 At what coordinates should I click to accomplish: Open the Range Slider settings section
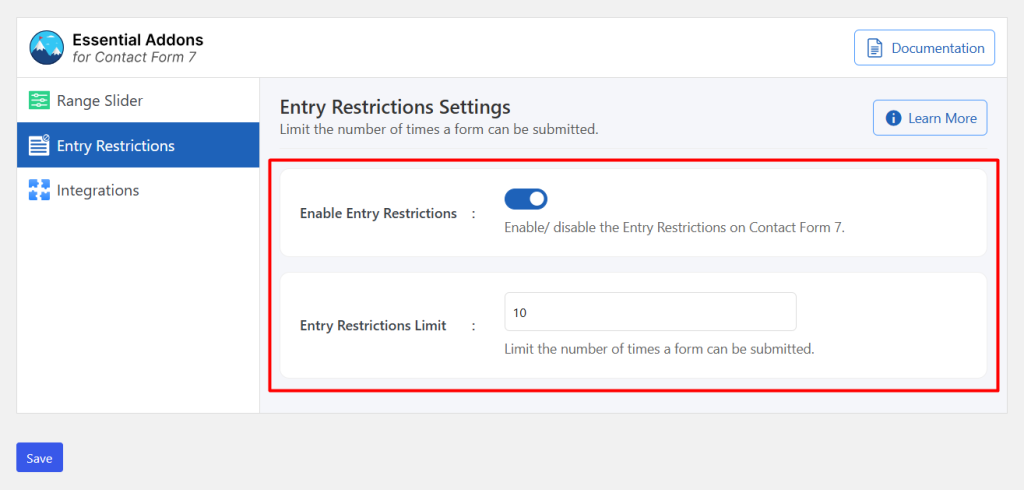pos(138,101)
